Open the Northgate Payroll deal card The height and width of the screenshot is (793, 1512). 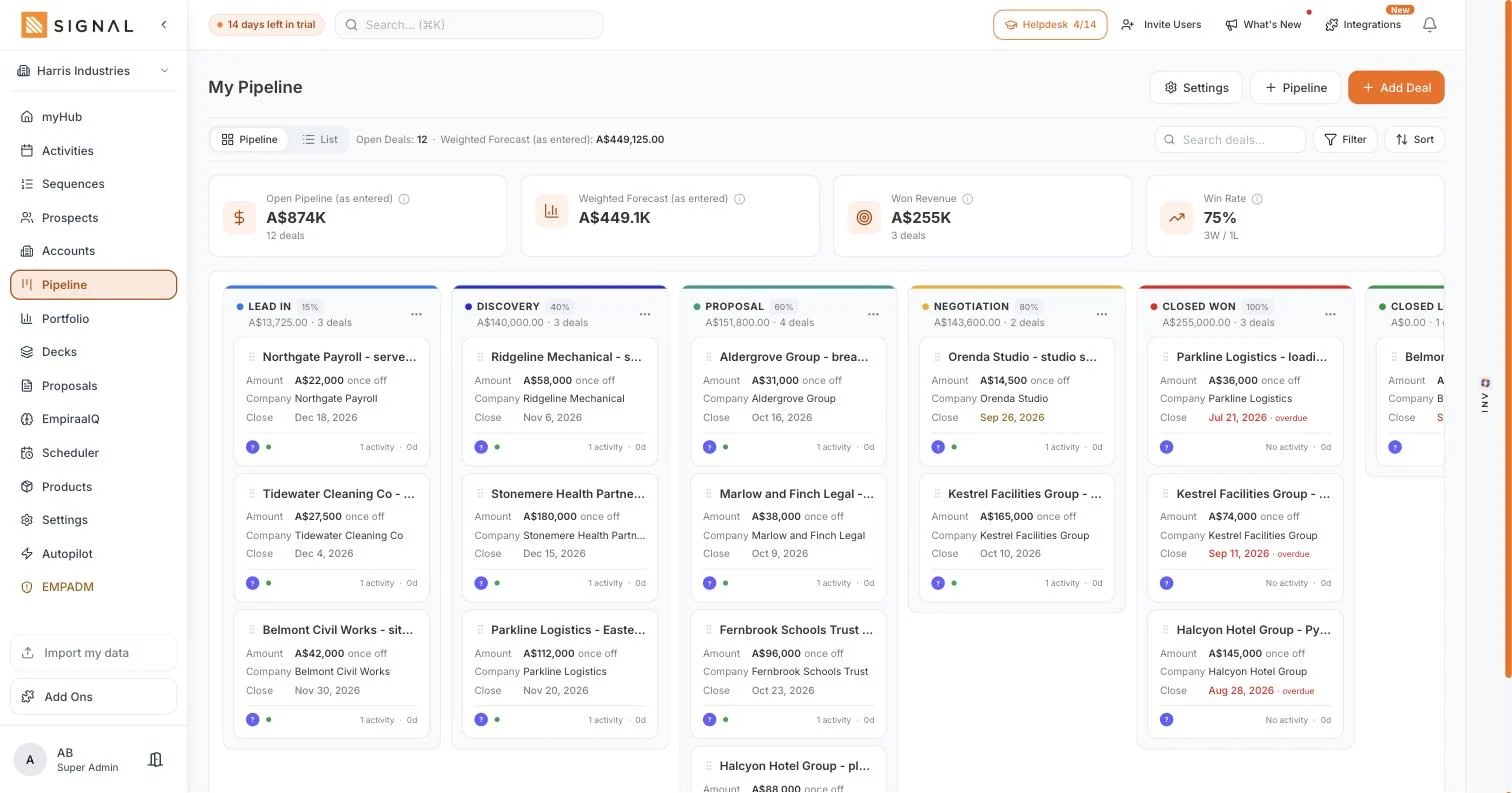click(x=331, y=401)
